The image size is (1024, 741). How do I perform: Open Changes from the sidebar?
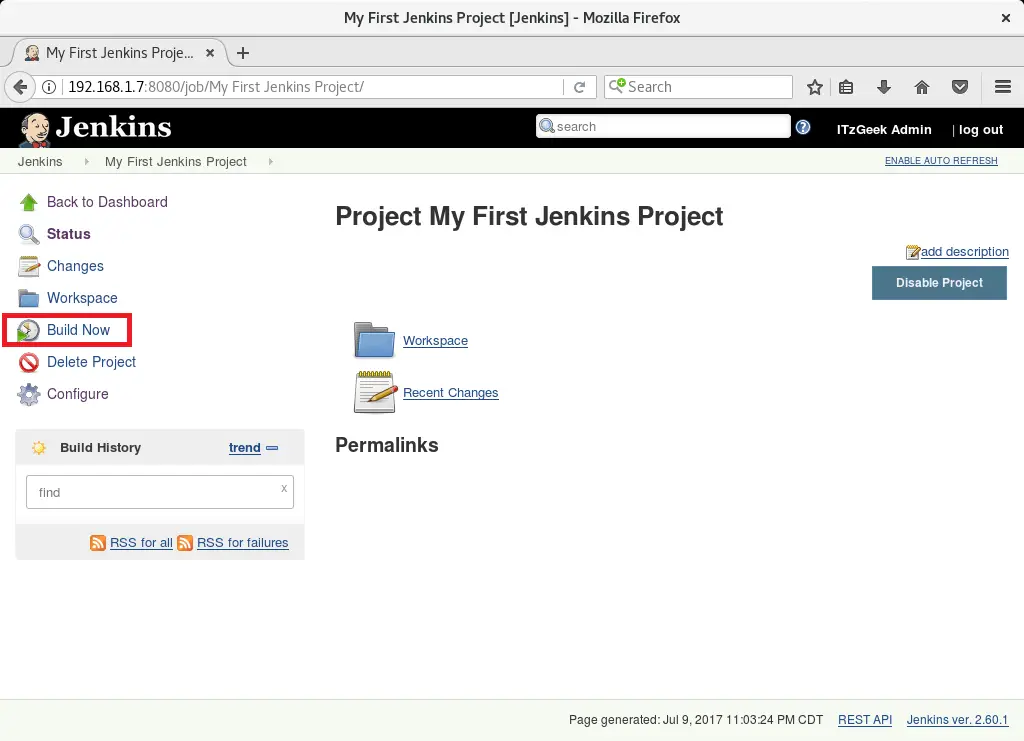pos(75,266)
